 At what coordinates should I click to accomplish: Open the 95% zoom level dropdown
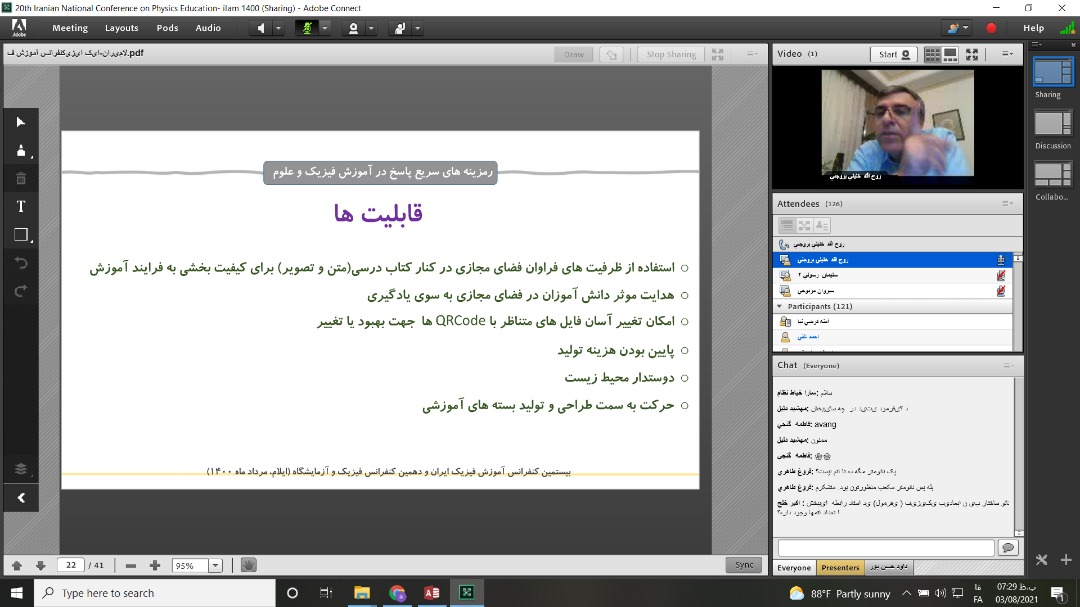(215, 565)
